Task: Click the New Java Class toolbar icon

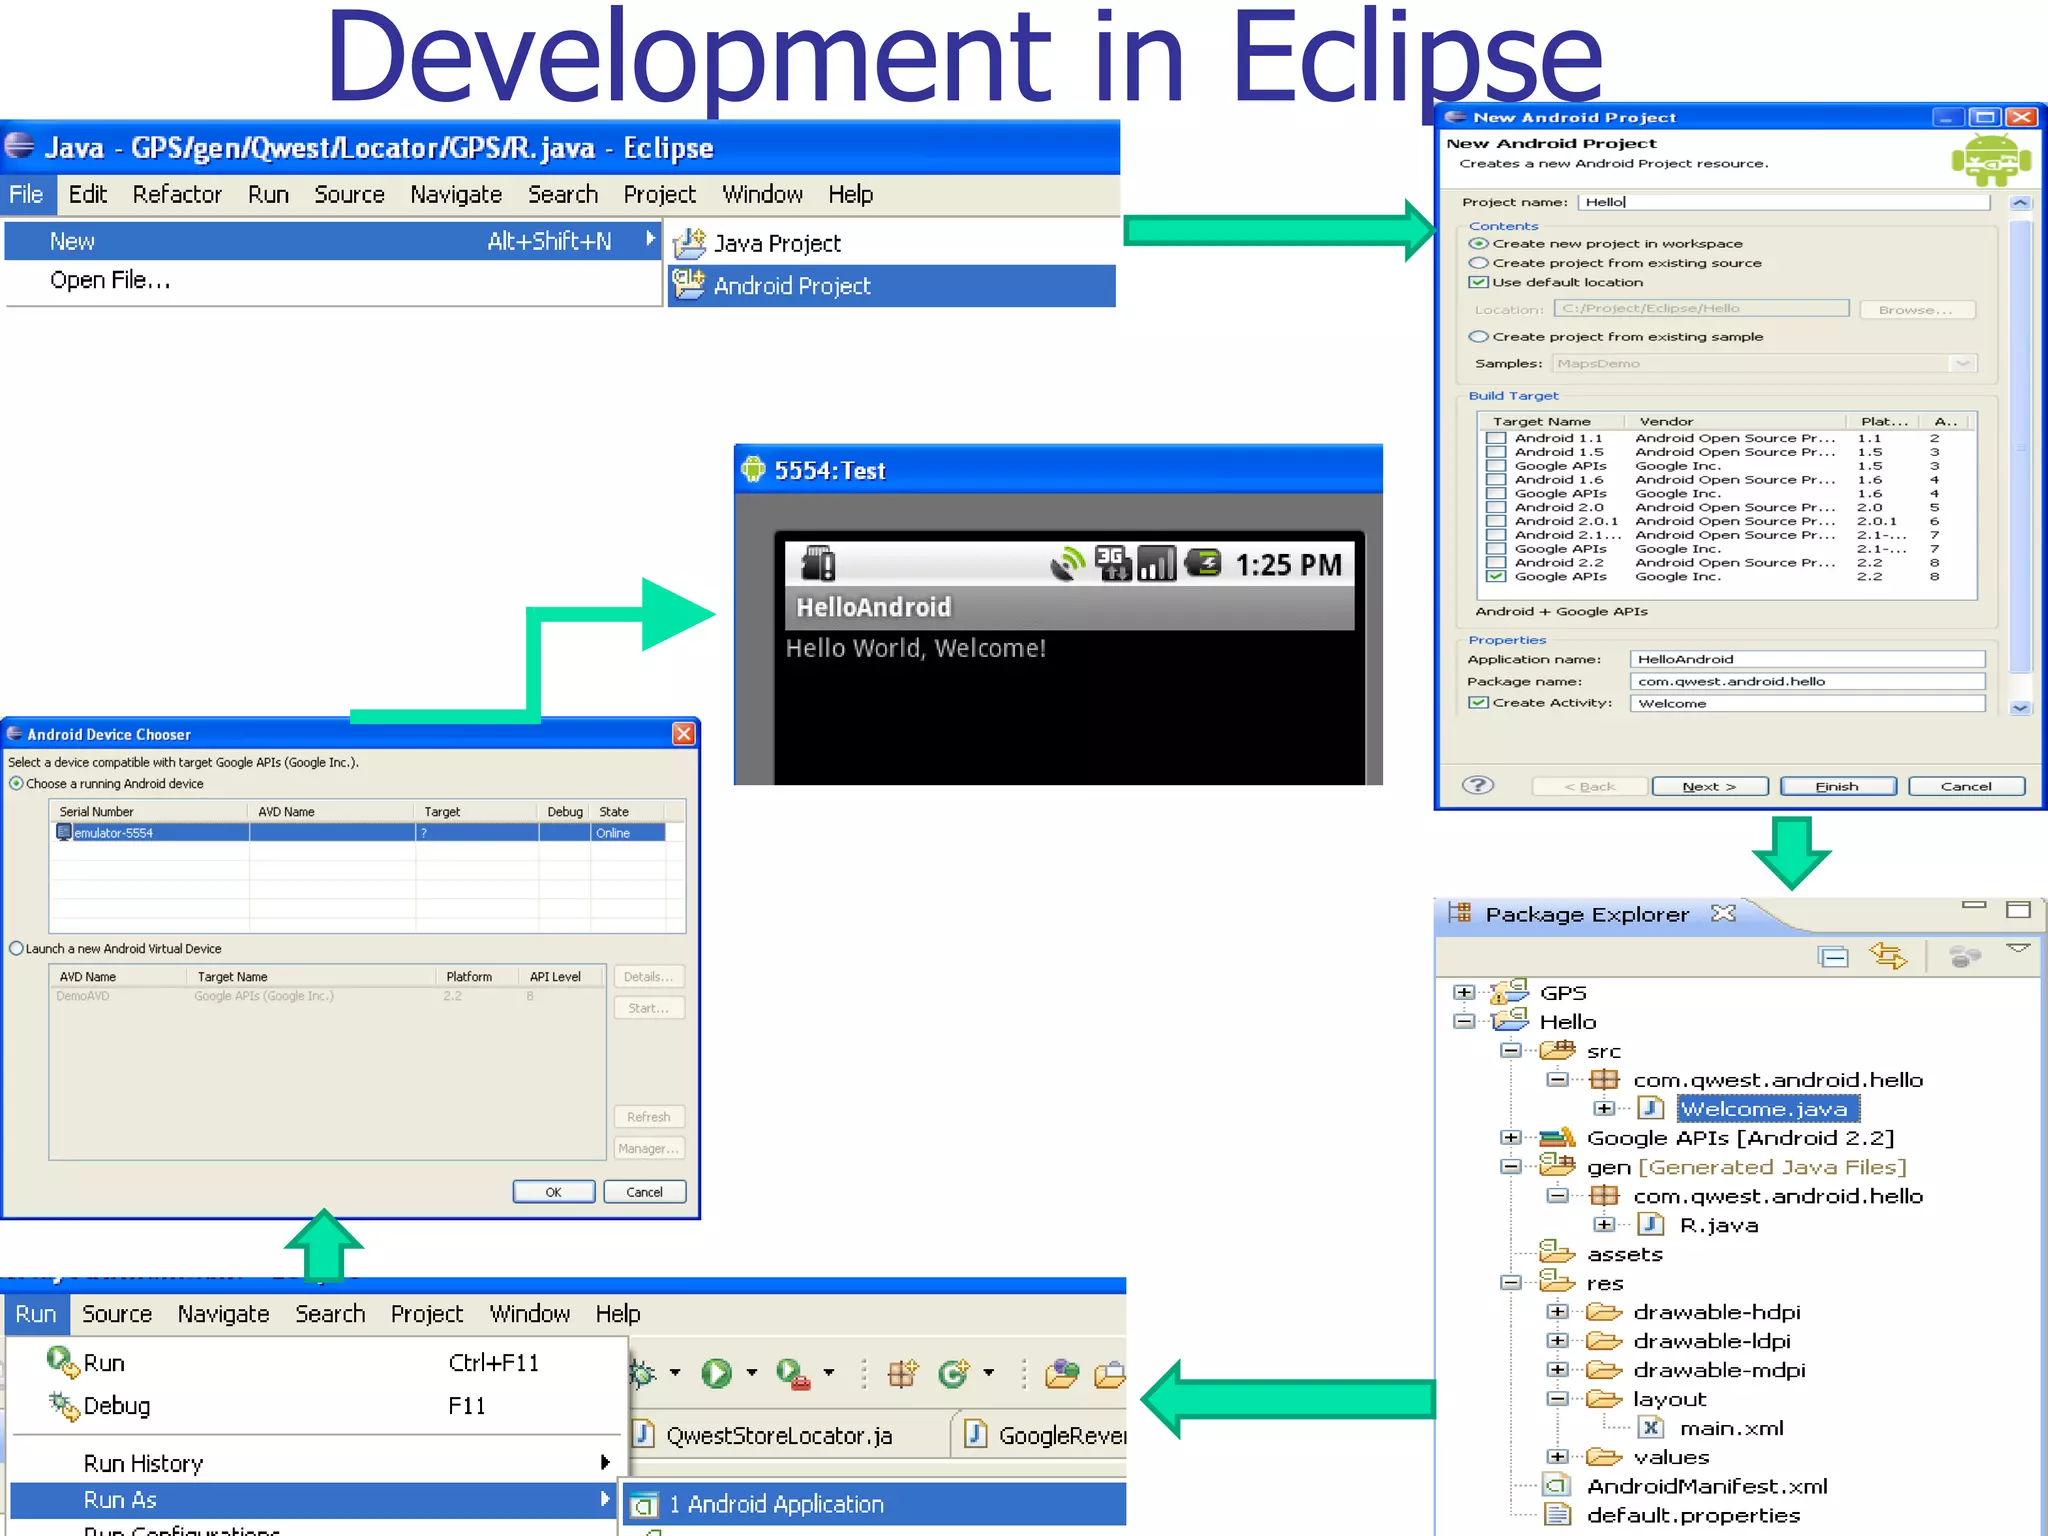Action: point(953,1374)
